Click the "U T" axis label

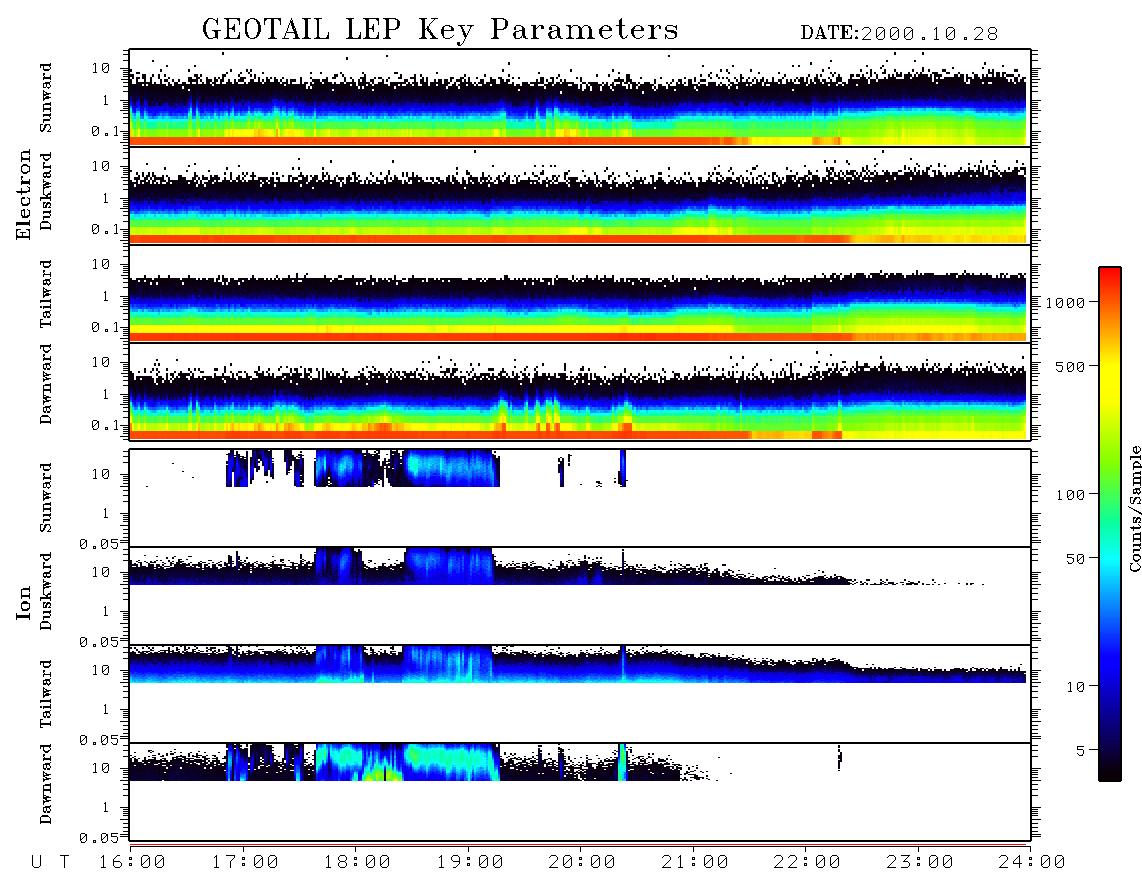[x=50, y=863]
